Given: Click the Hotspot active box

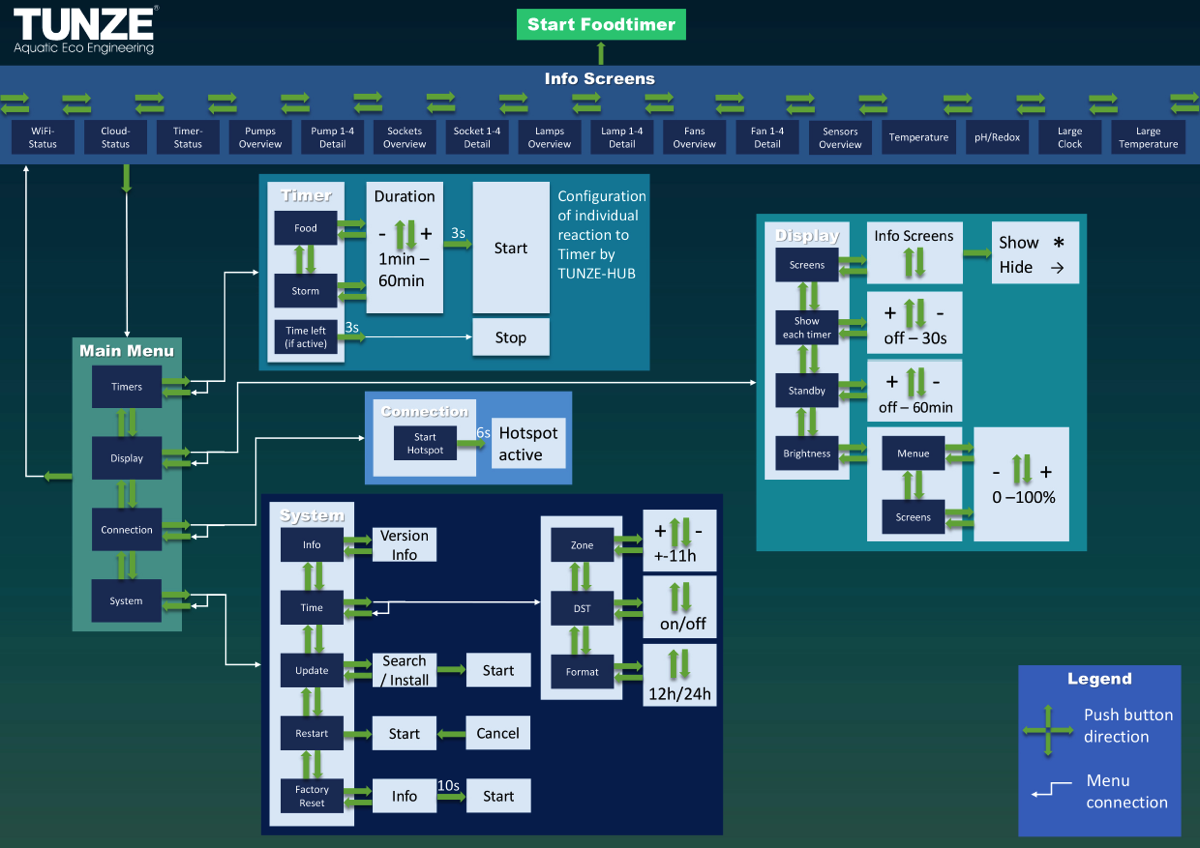Looking at the screenshot, I should point(528,443).
